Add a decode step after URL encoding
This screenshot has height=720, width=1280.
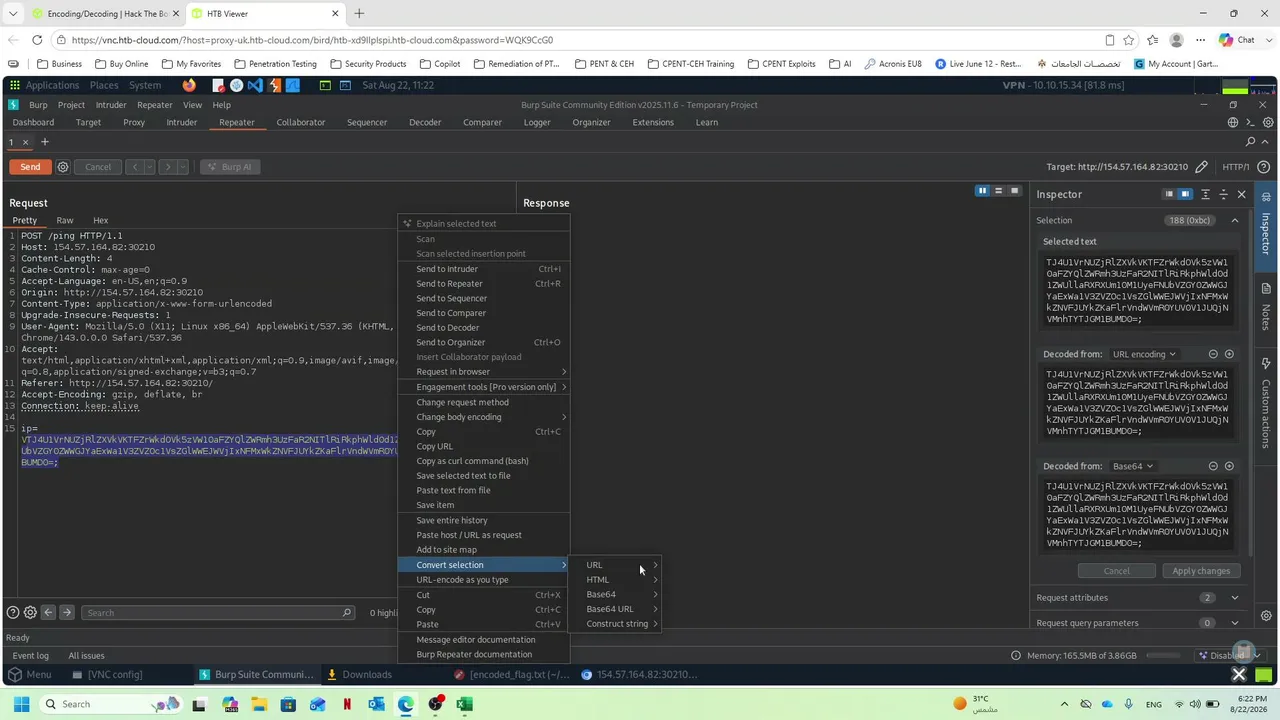1229,354
